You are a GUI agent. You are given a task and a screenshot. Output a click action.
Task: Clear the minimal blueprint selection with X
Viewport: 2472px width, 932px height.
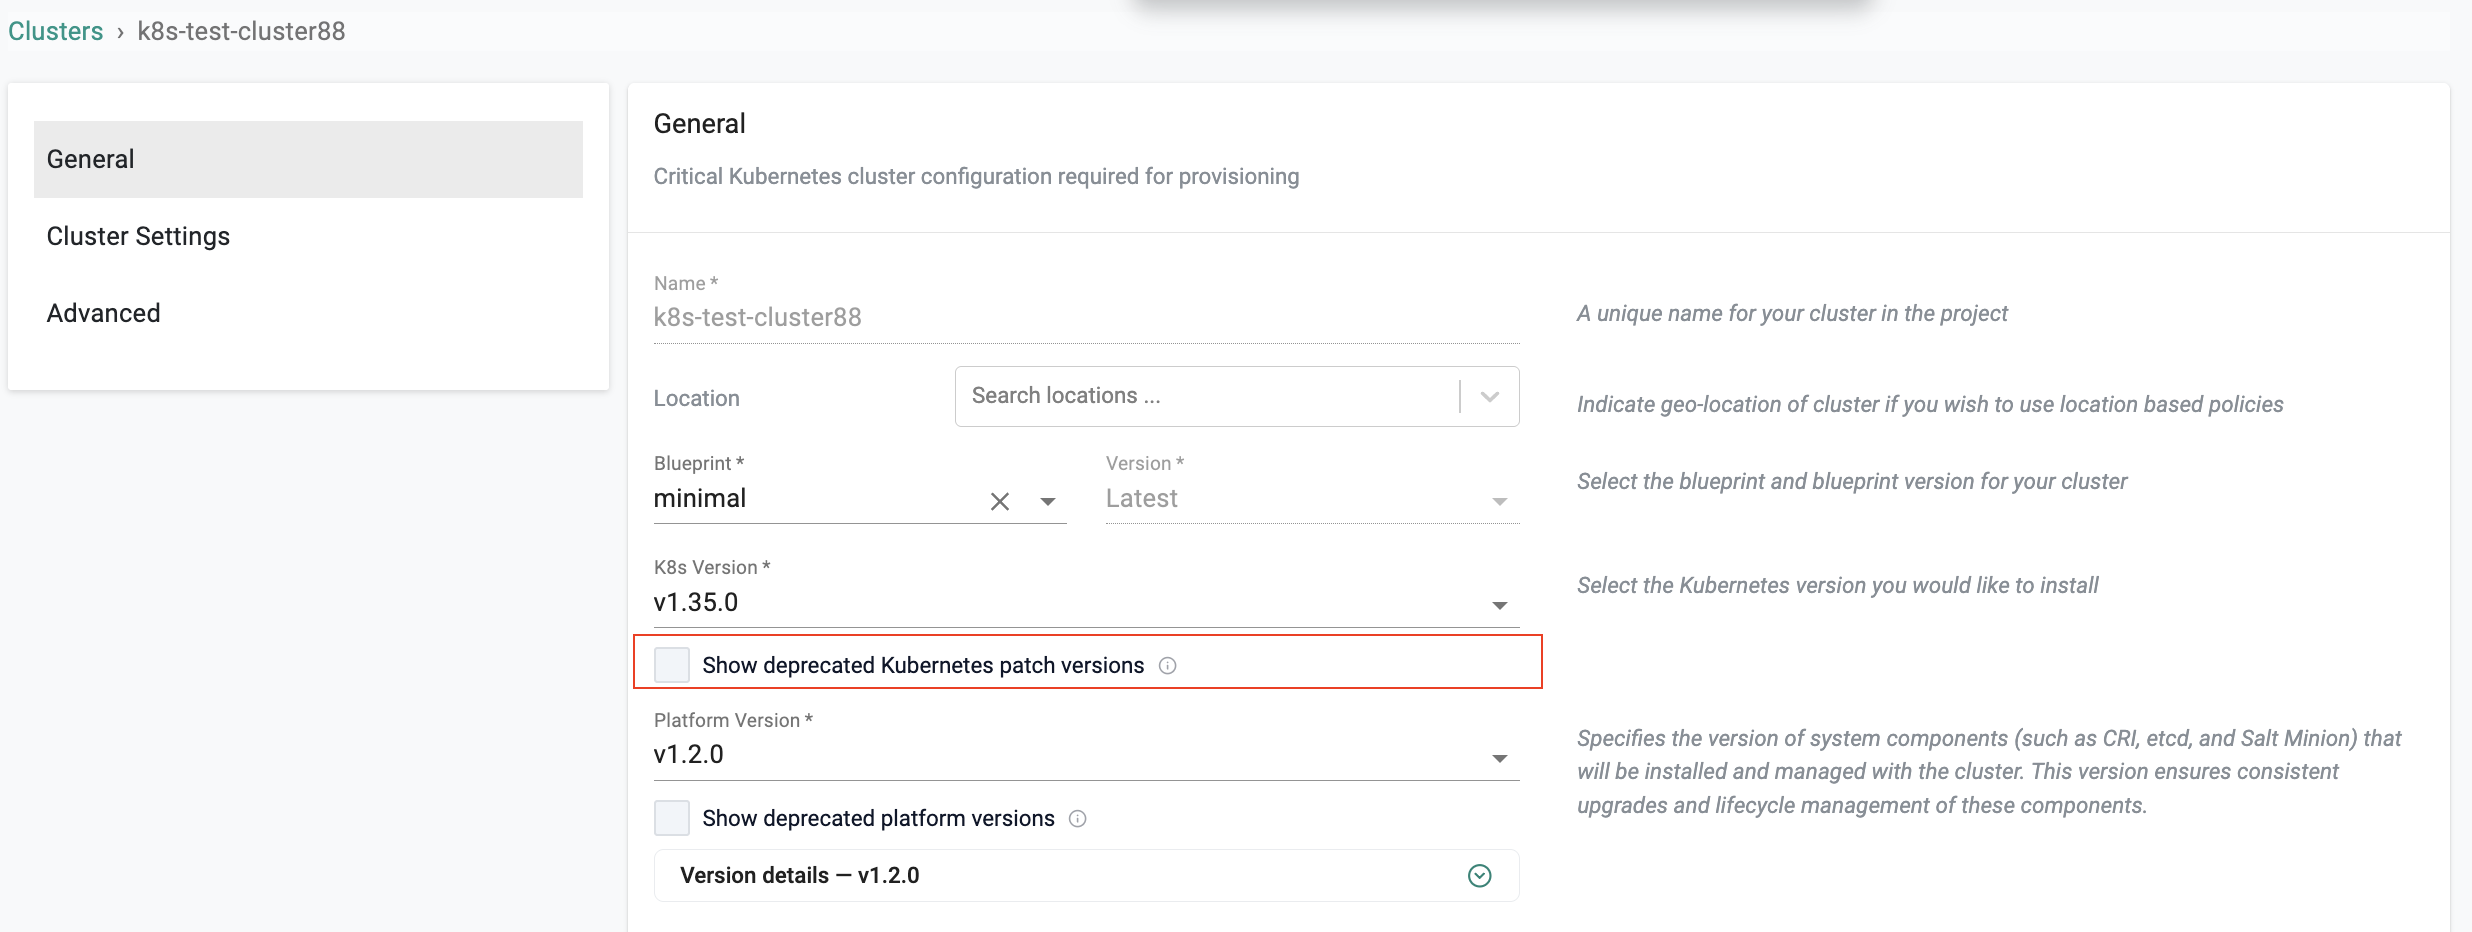click(x=999, y=501)
